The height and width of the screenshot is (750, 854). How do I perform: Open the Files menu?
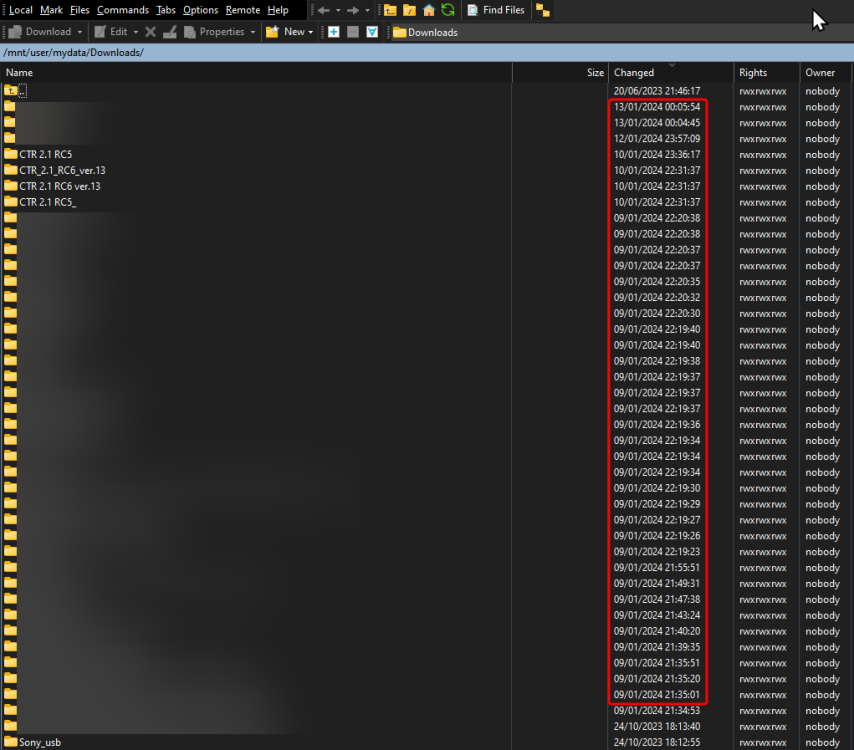(x=80, y=10)
